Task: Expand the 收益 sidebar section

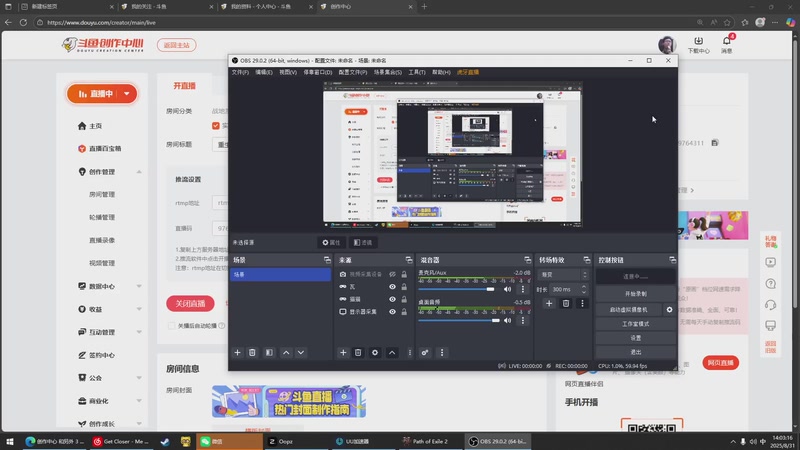Action: (139, 309)
